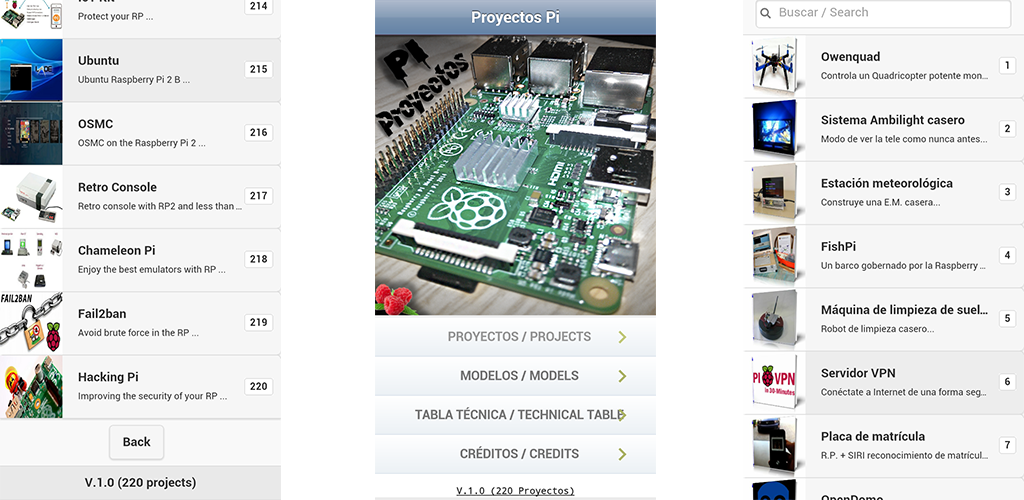Tap the Owenquad quadcopter thumbnail
1024x500 pixels.
click(774, 66)
